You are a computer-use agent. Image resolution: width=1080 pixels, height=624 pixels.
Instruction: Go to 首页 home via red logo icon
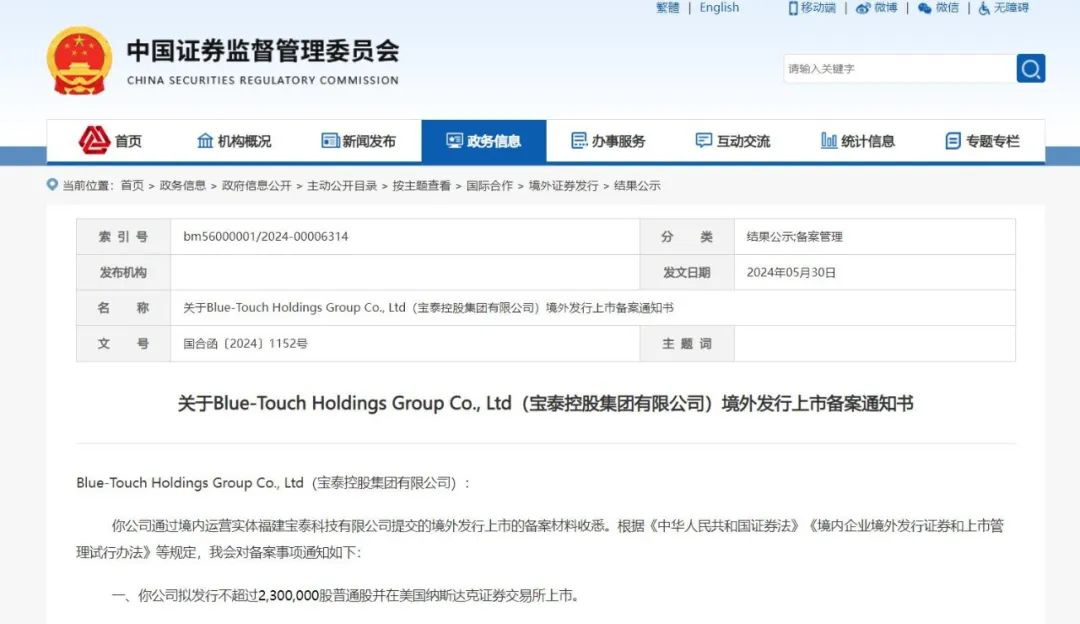(95, 141)
